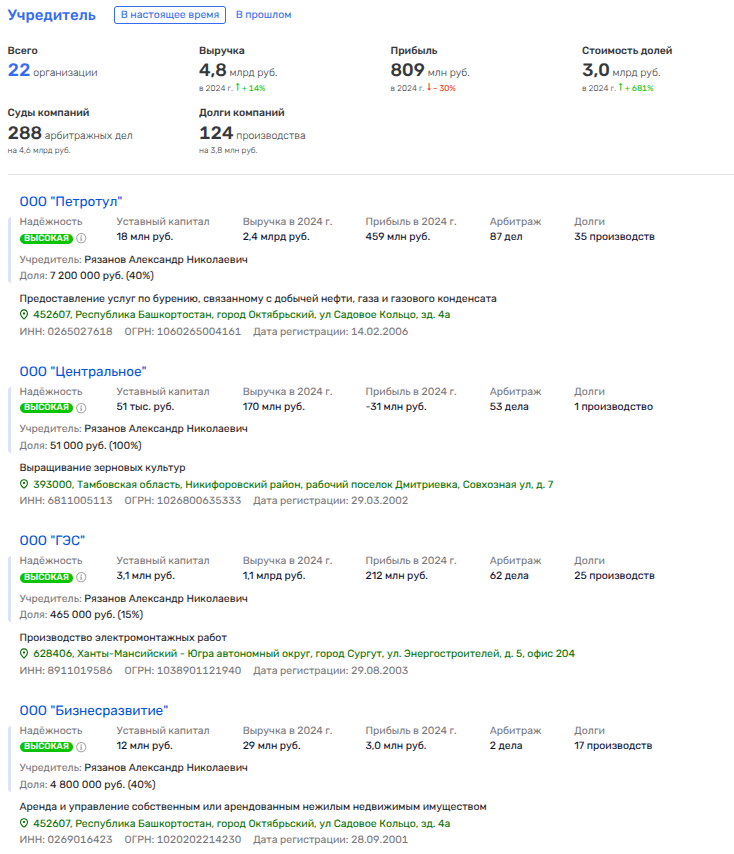Click info icon beside Бизнесразвитие reliability badge

[82, 746]
